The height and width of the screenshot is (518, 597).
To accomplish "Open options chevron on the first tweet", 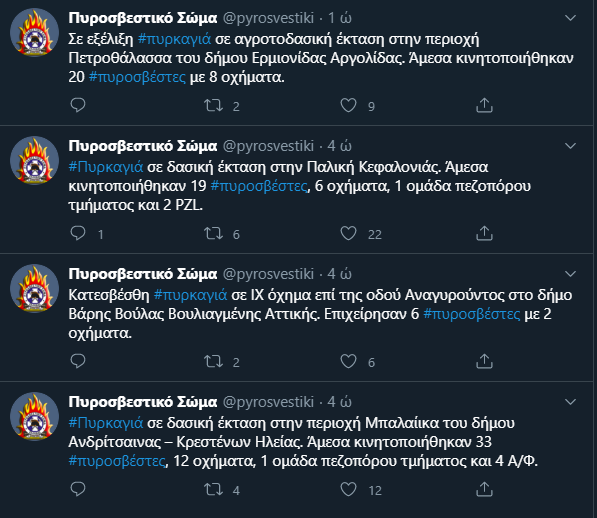I will click(x=570, y=18).
